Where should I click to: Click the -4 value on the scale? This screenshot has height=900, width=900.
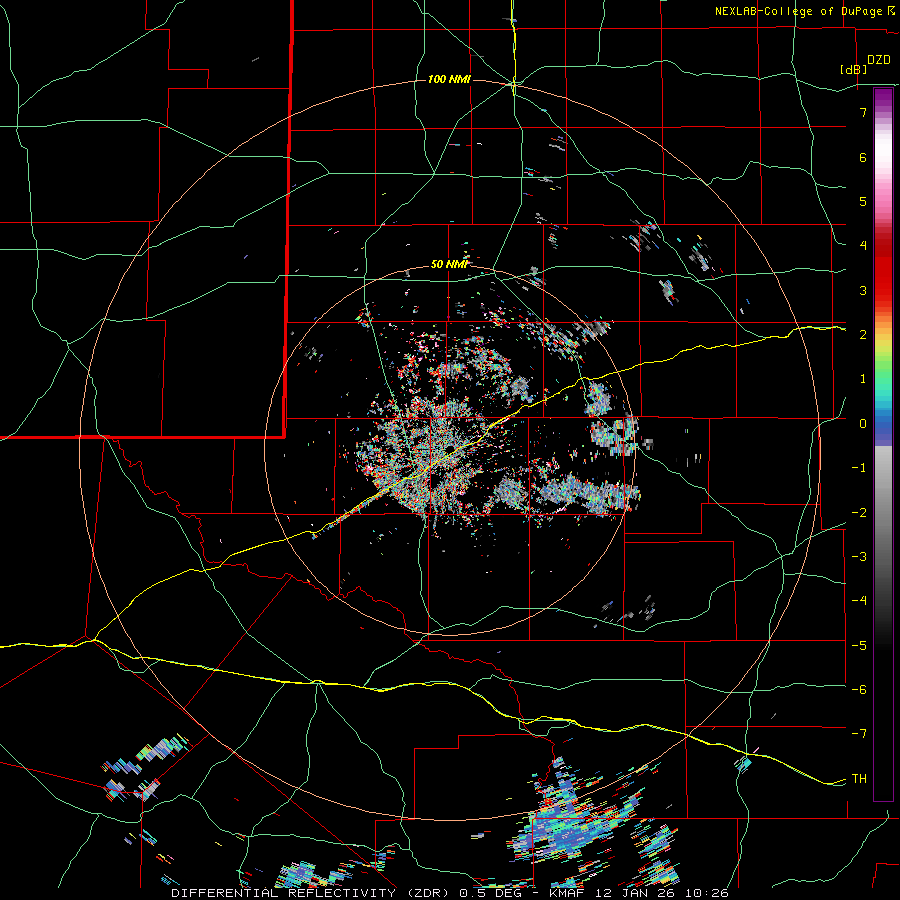coord(859,600)
